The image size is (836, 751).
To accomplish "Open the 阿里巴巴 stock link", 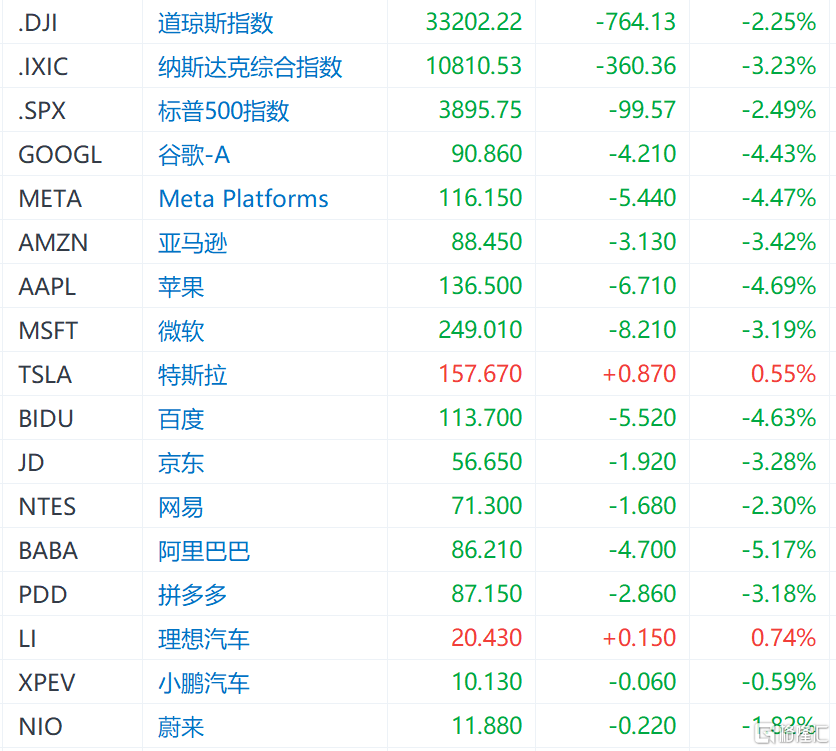I will click(x=204, y=551).
